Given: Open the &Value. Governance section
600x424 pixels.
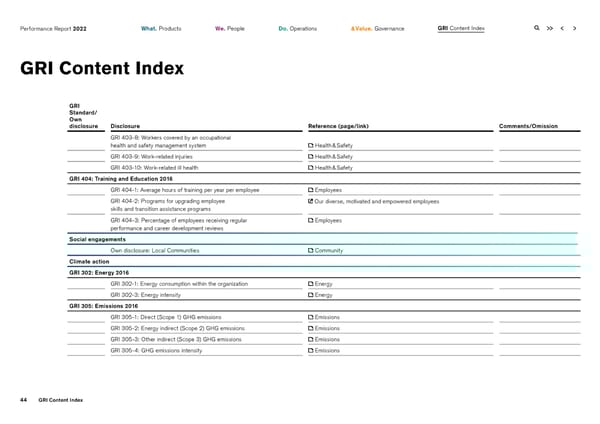Looking at the screenshot, I should [377, 28].
